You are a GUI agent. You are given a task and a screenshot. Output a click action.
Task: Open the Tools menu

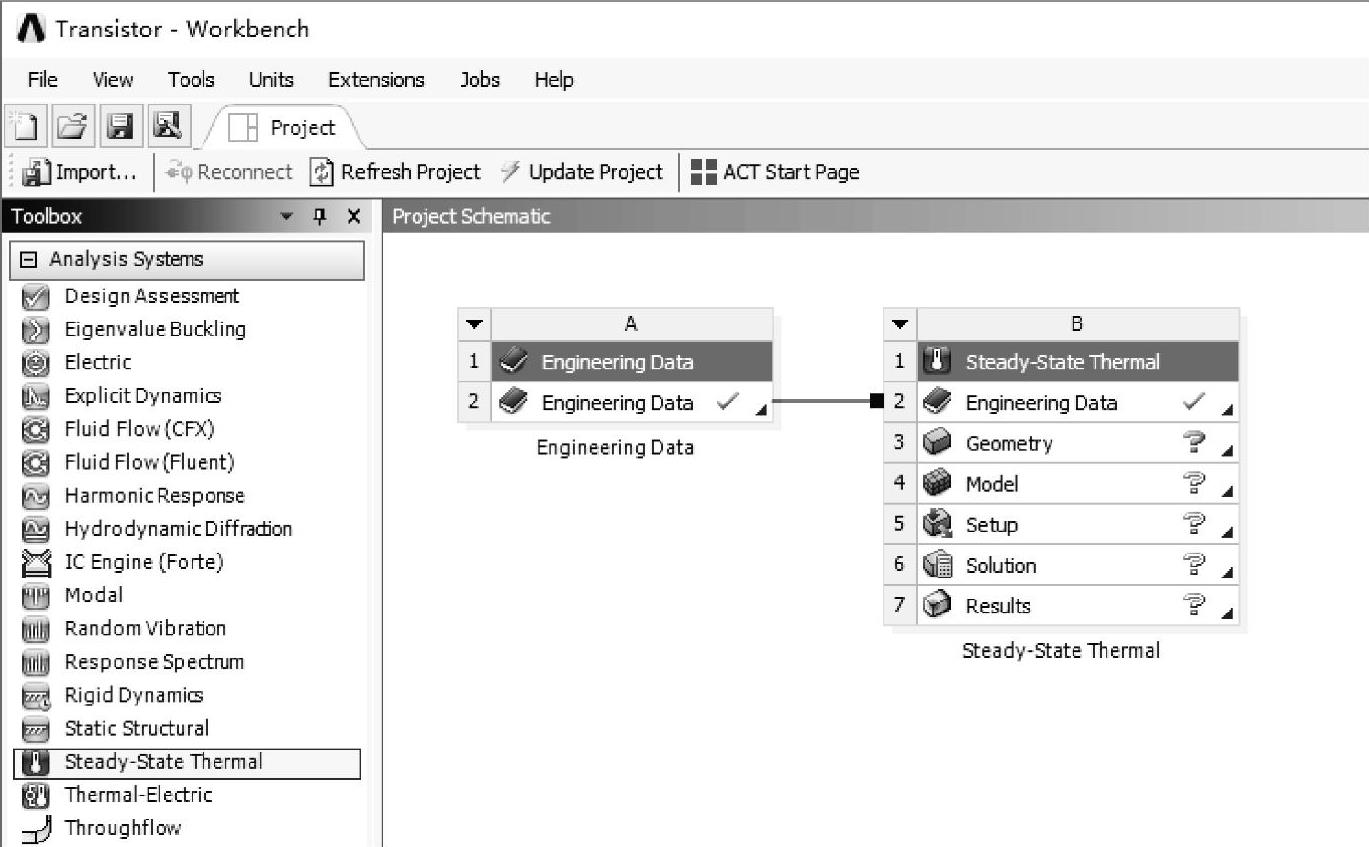191,80
